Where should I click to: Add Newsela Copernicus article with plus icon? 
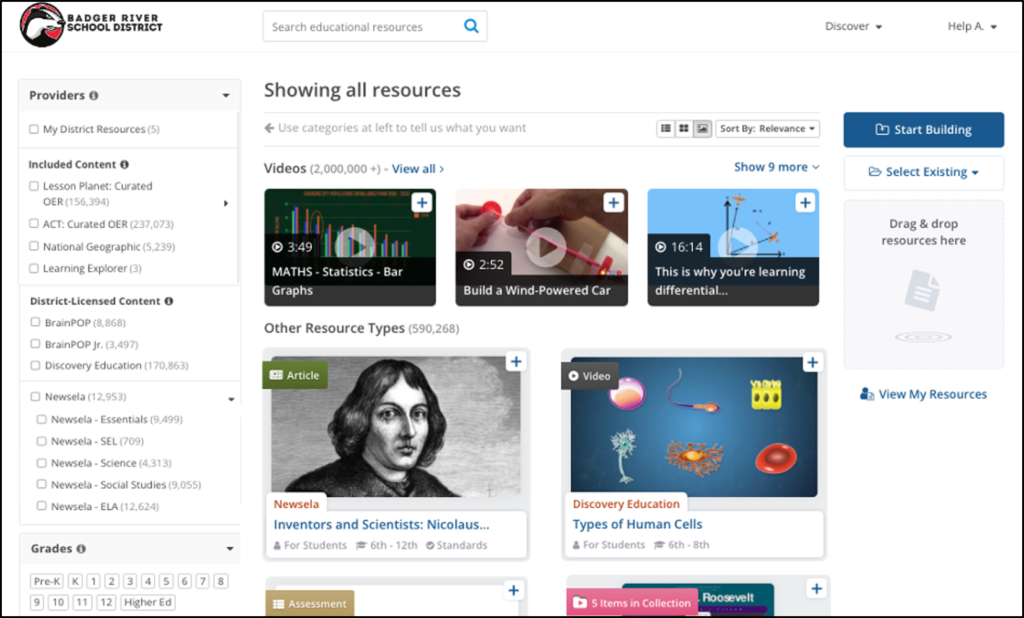click(516, 362)
